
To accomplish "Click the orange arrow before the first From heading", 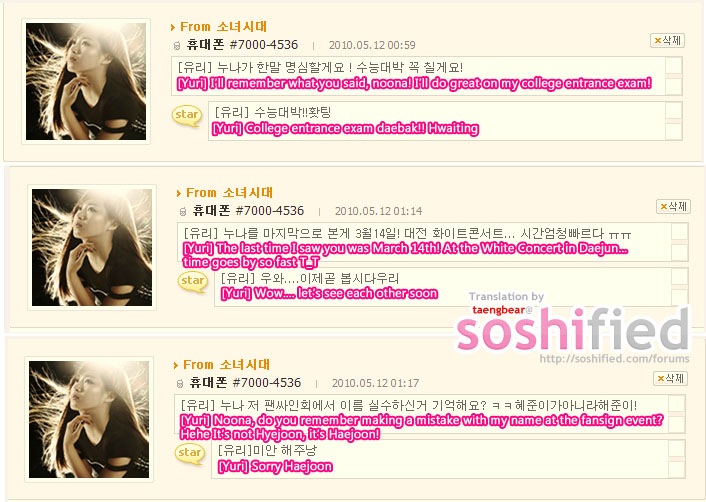I will 173,27.
